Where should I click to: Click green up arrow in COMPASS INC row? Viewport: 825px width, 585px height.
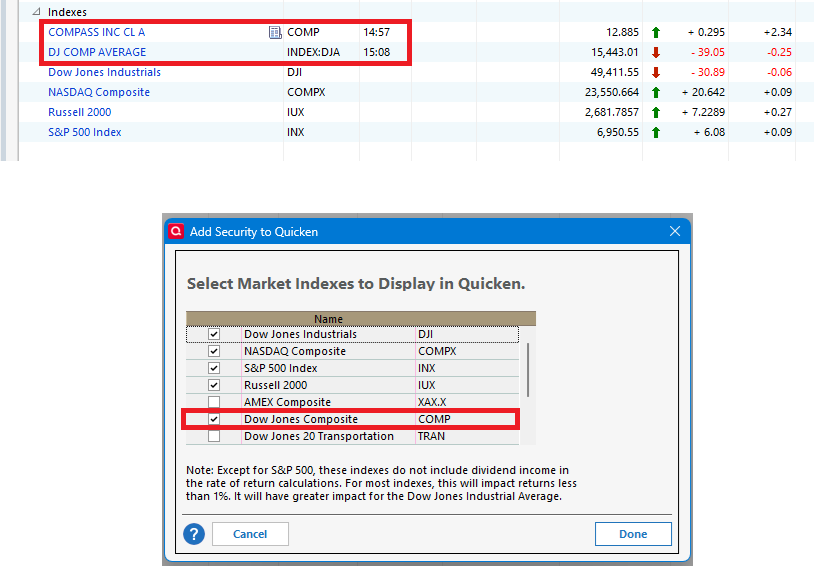656,33
